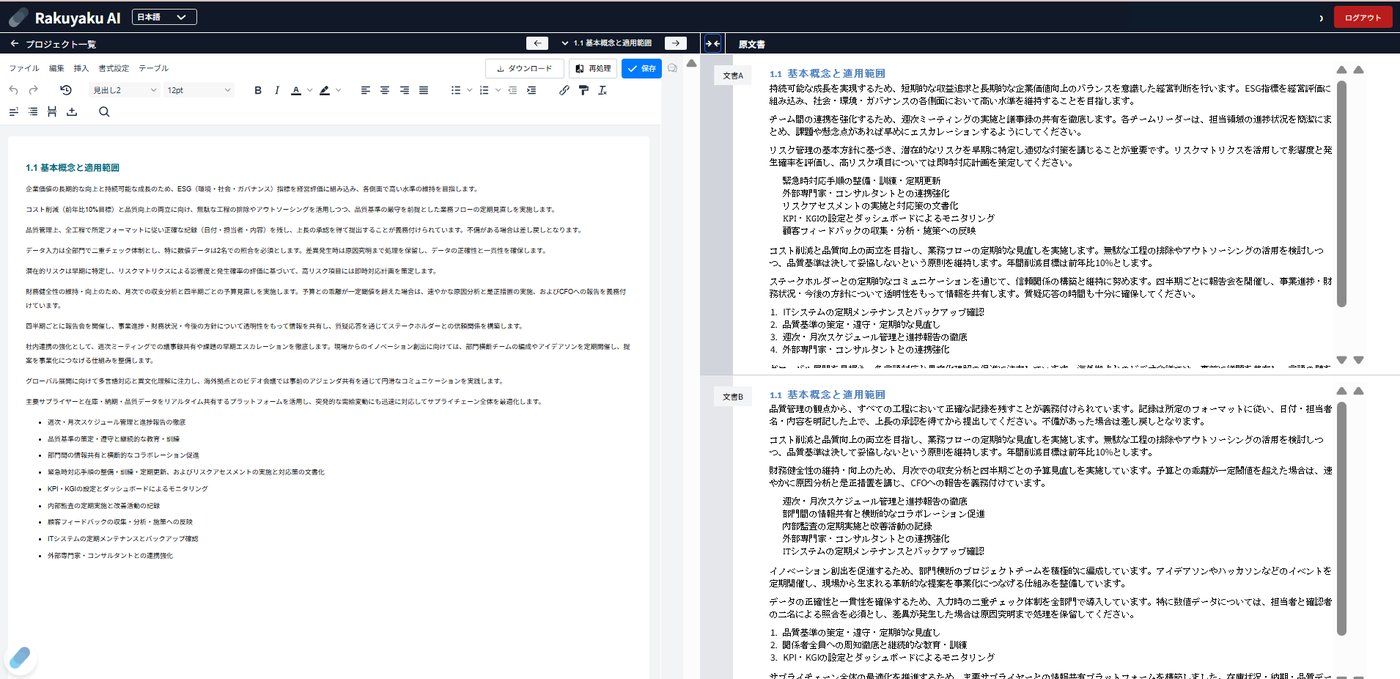
Task: Insert a link with chain icon
Action: tap(564, 90)
